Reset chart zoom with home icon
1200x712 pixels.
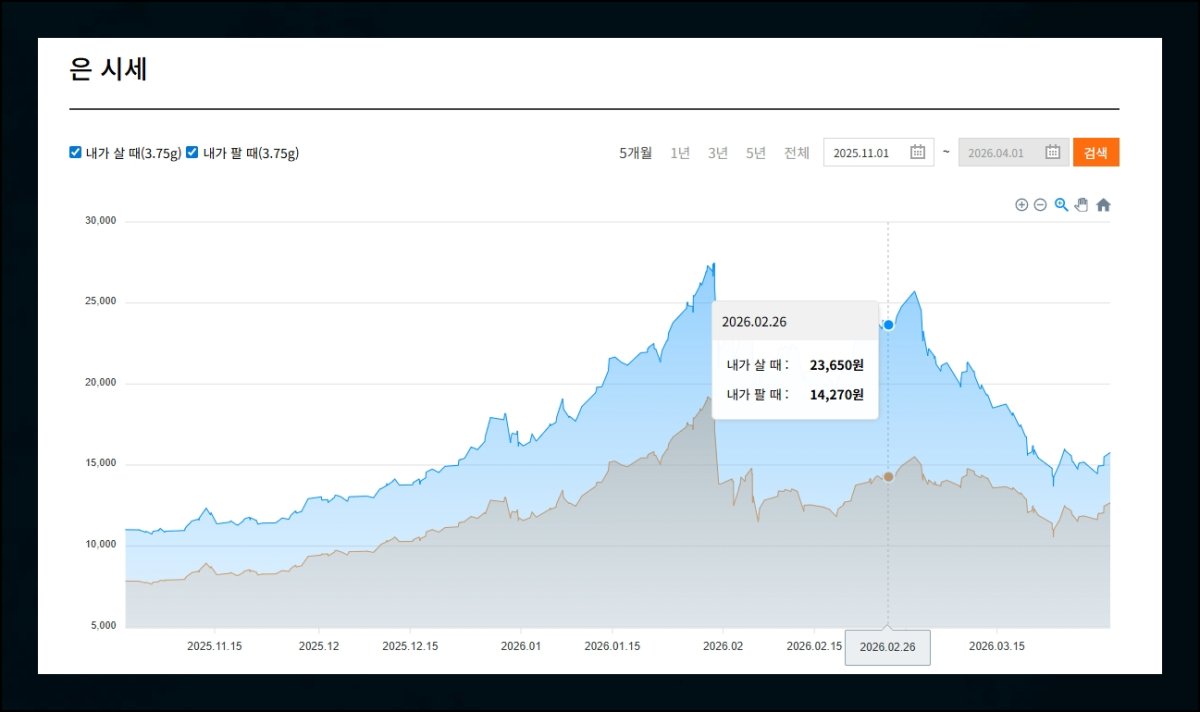1103,205
